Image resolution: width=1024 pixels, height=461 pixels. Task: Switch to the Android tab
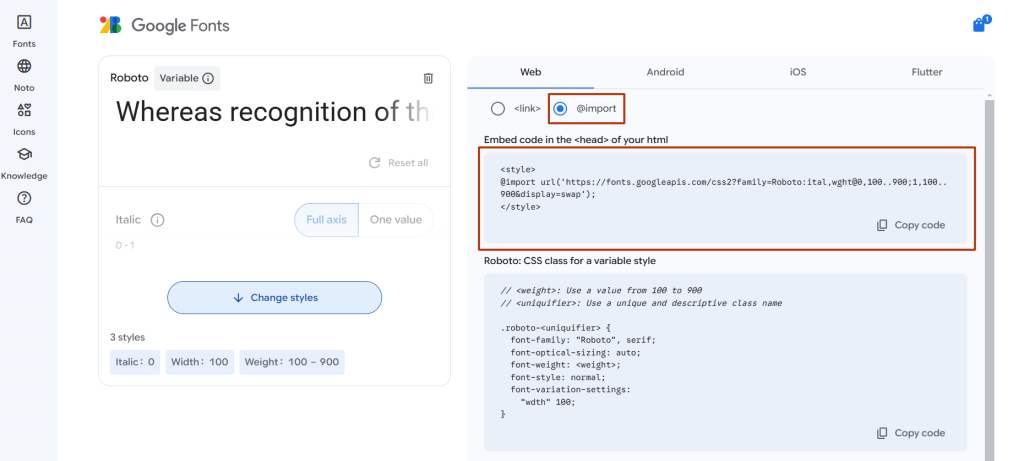665,72
